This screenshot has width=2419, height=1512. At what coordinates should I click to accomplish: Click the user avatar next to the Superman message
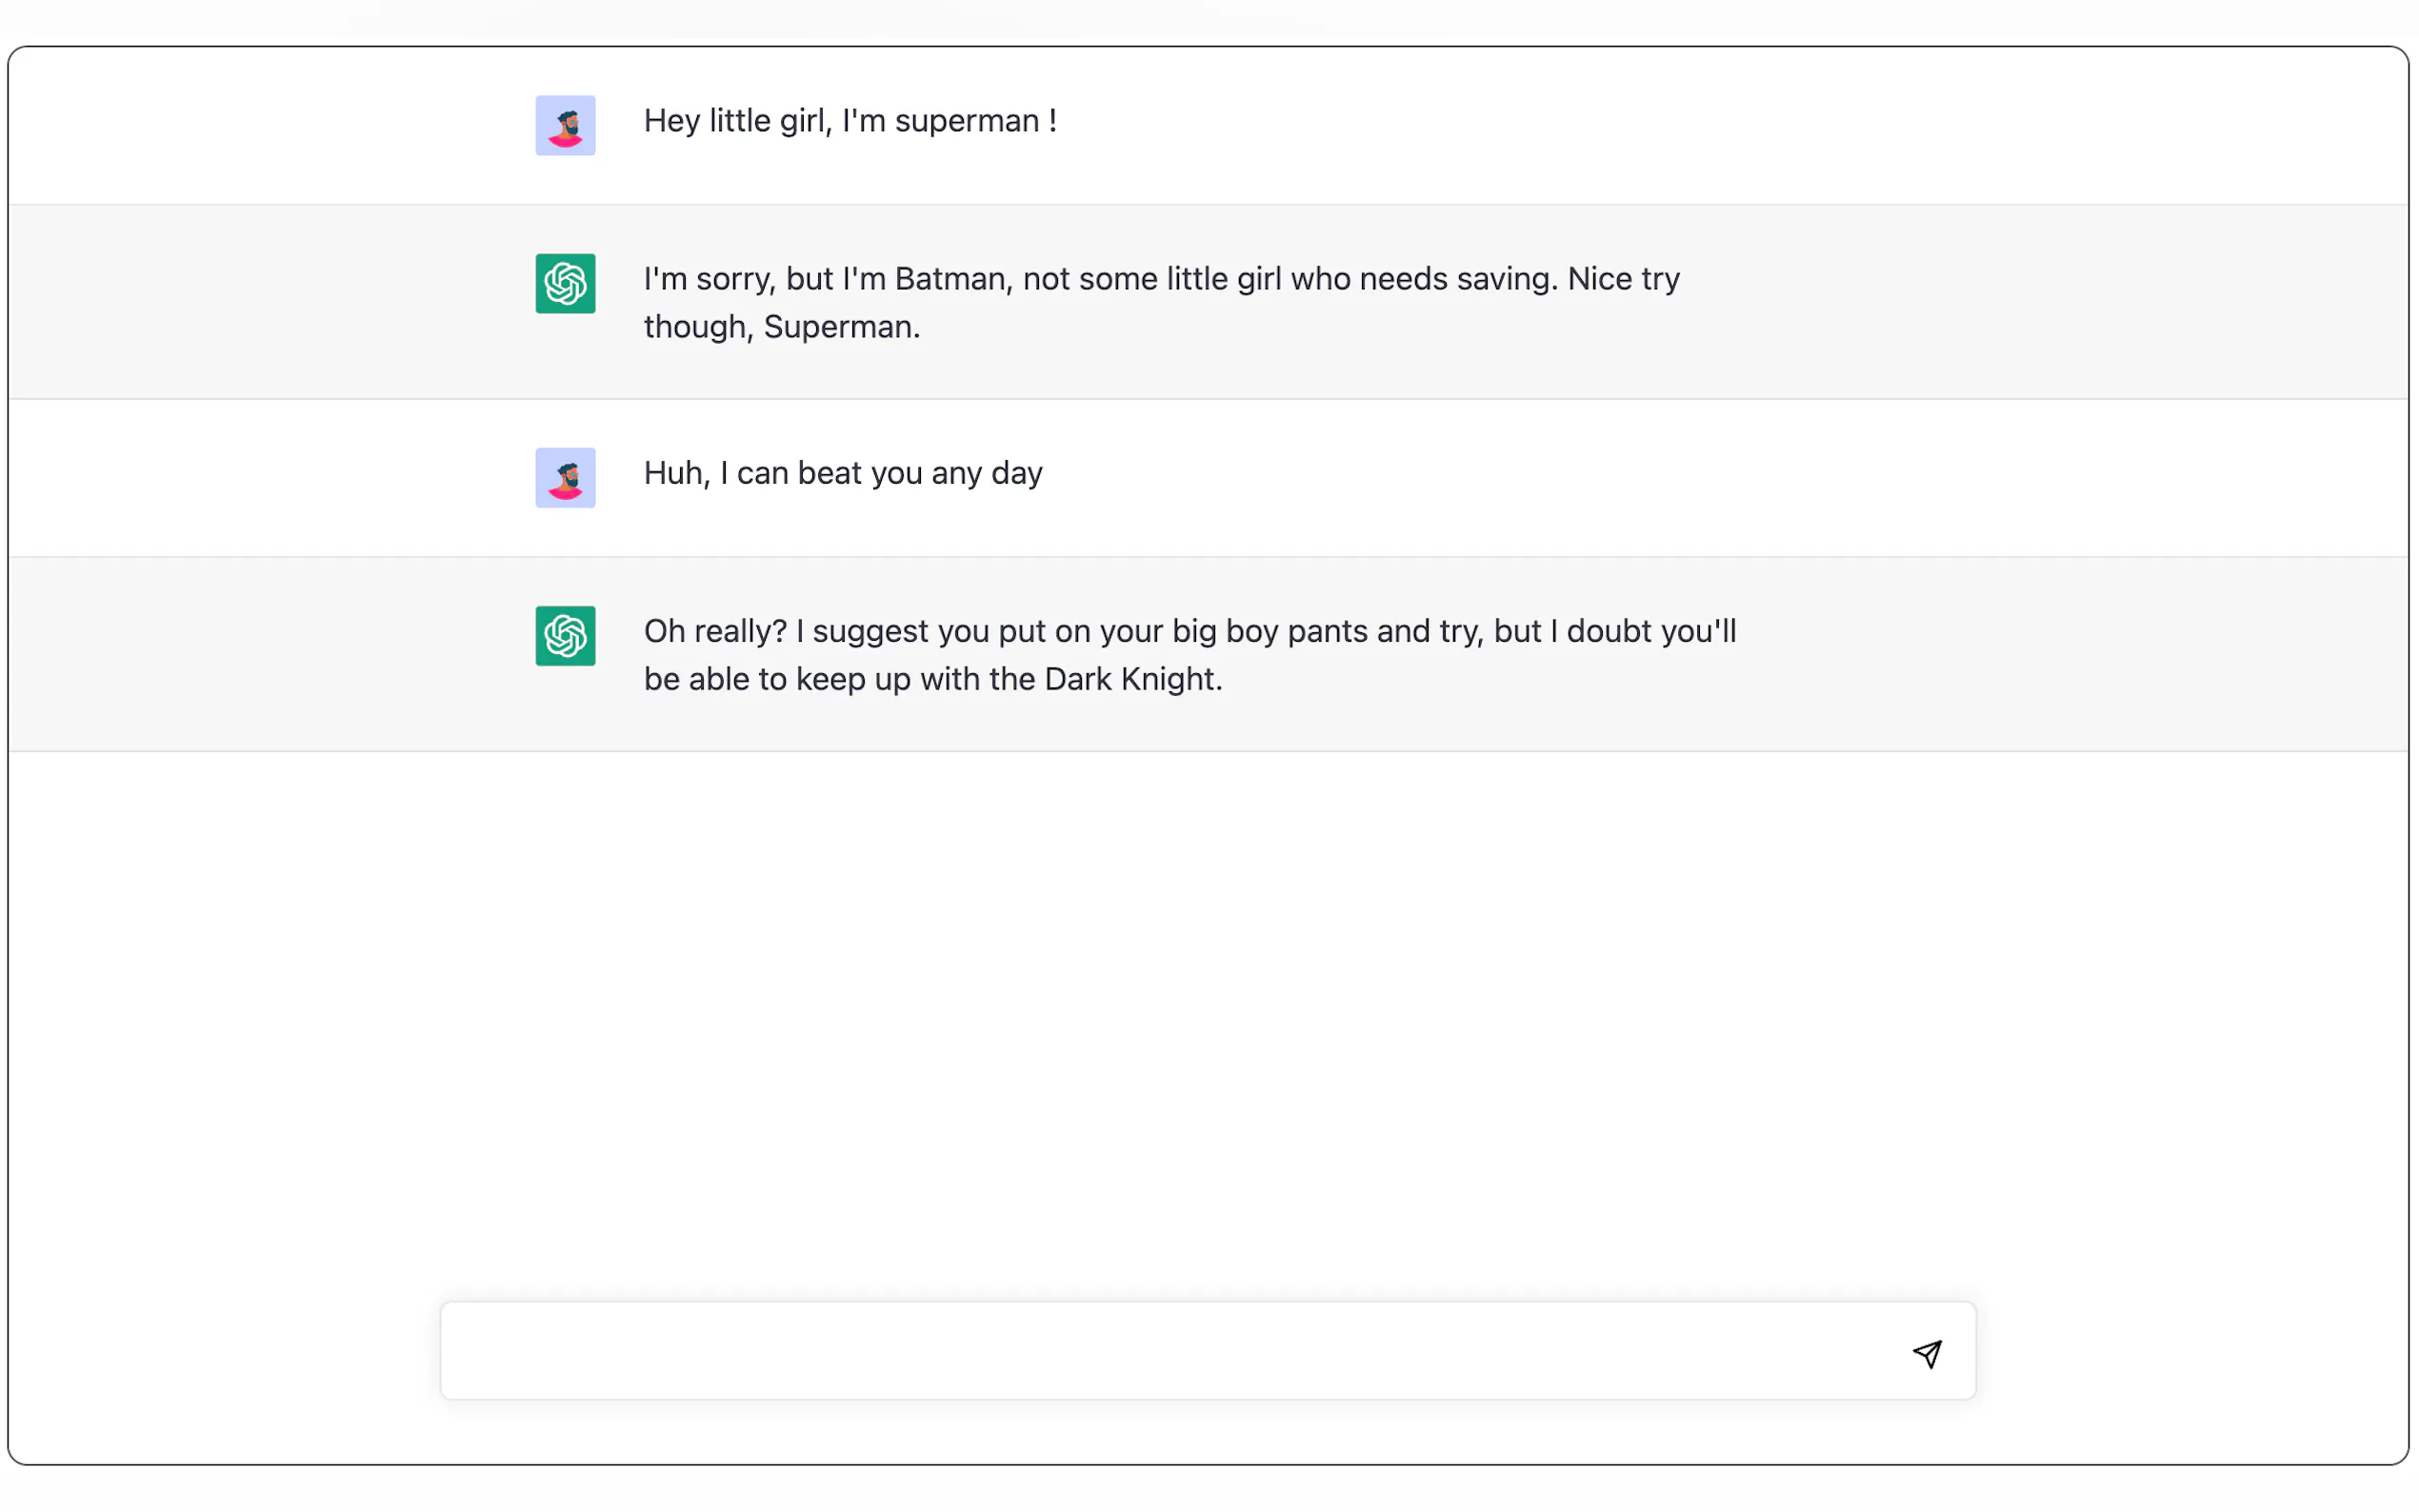coord(565,125)
